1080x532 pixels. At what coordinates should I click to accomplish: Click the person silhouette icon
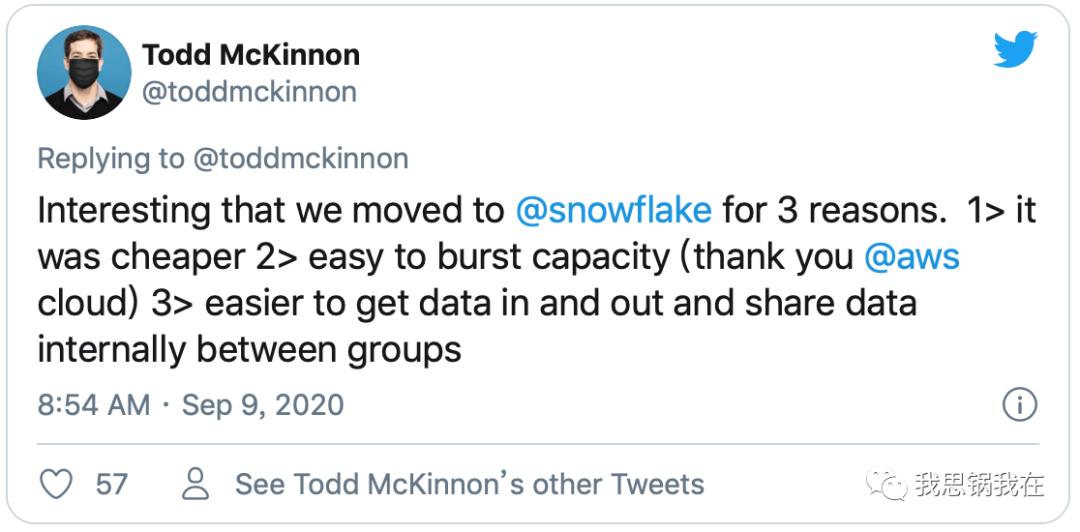point(196,484)
